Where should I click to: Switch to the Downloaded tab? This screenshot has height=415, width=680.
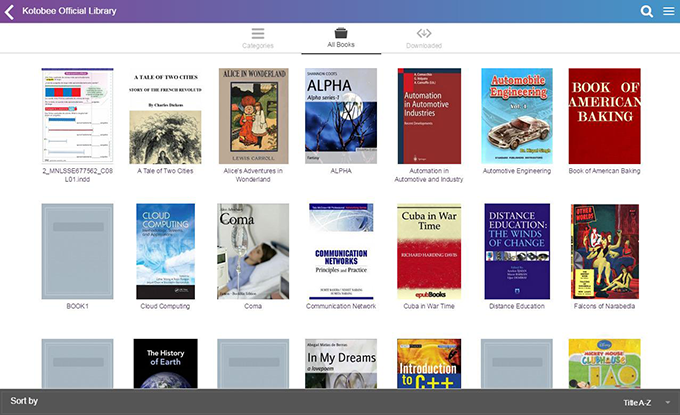click(x=424, y=45)
